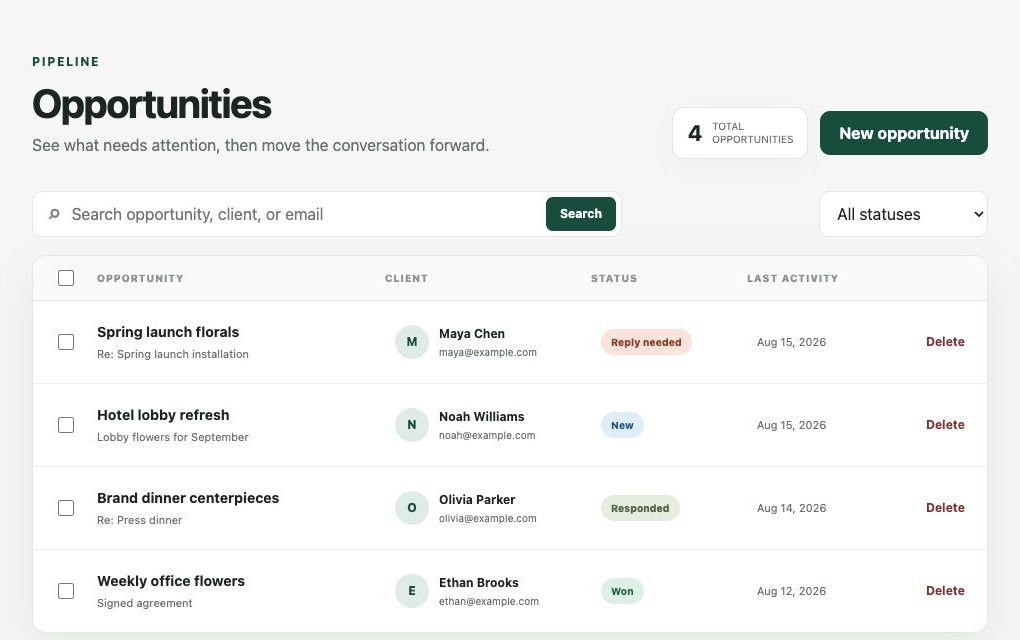Click the Reply needed status badge
The image size is (1020, 640).
click(646, 342)
